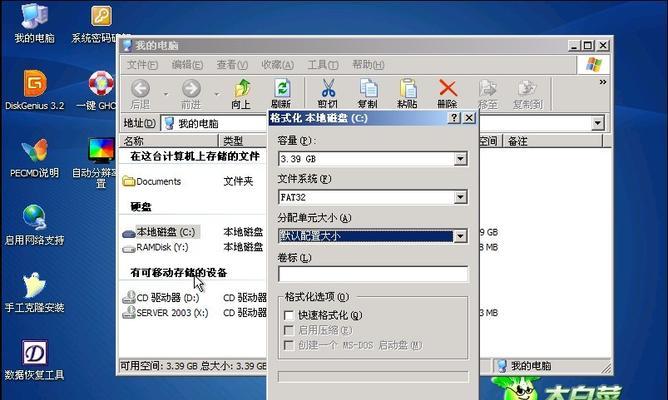Close the format dialog

[x=469, y=118]
